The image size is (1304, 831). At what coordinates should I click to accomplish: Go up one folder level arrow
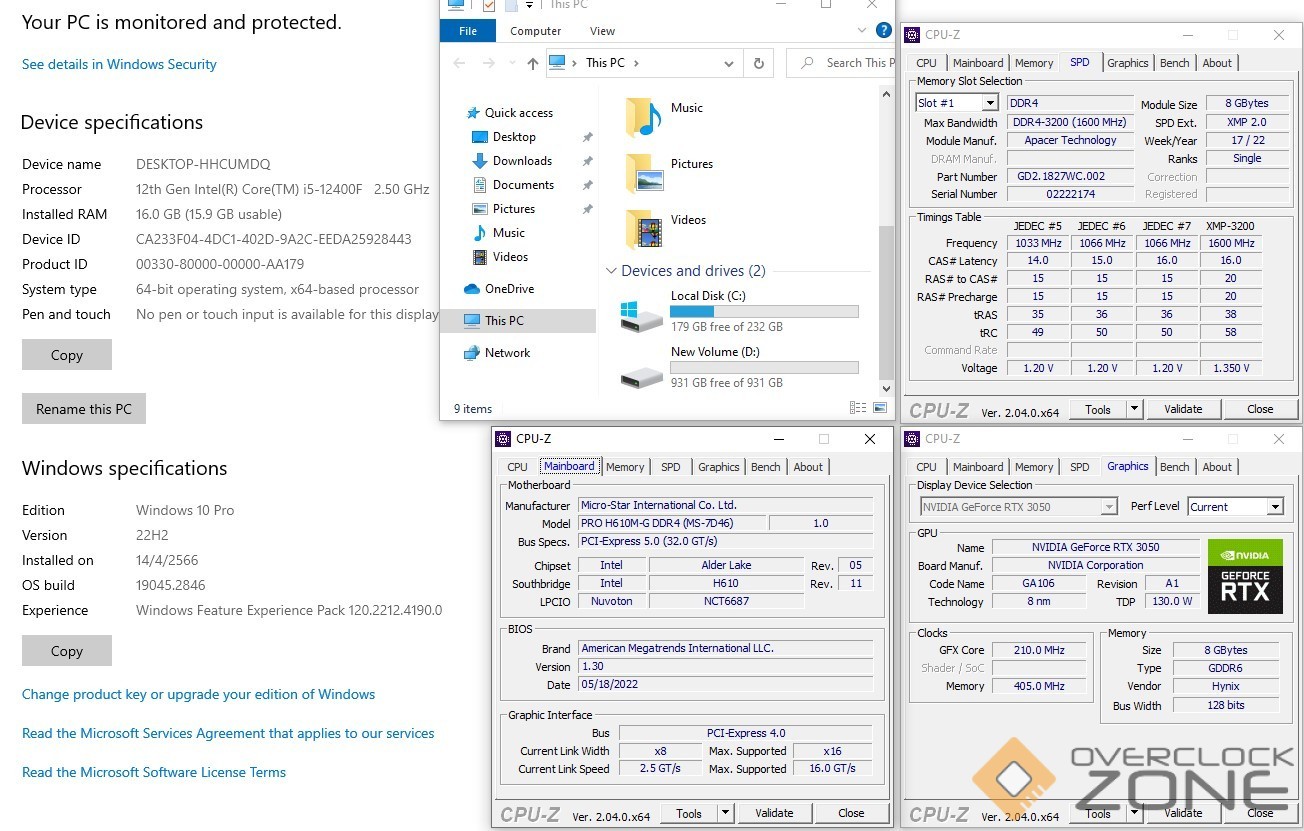[x=532, y=63]
